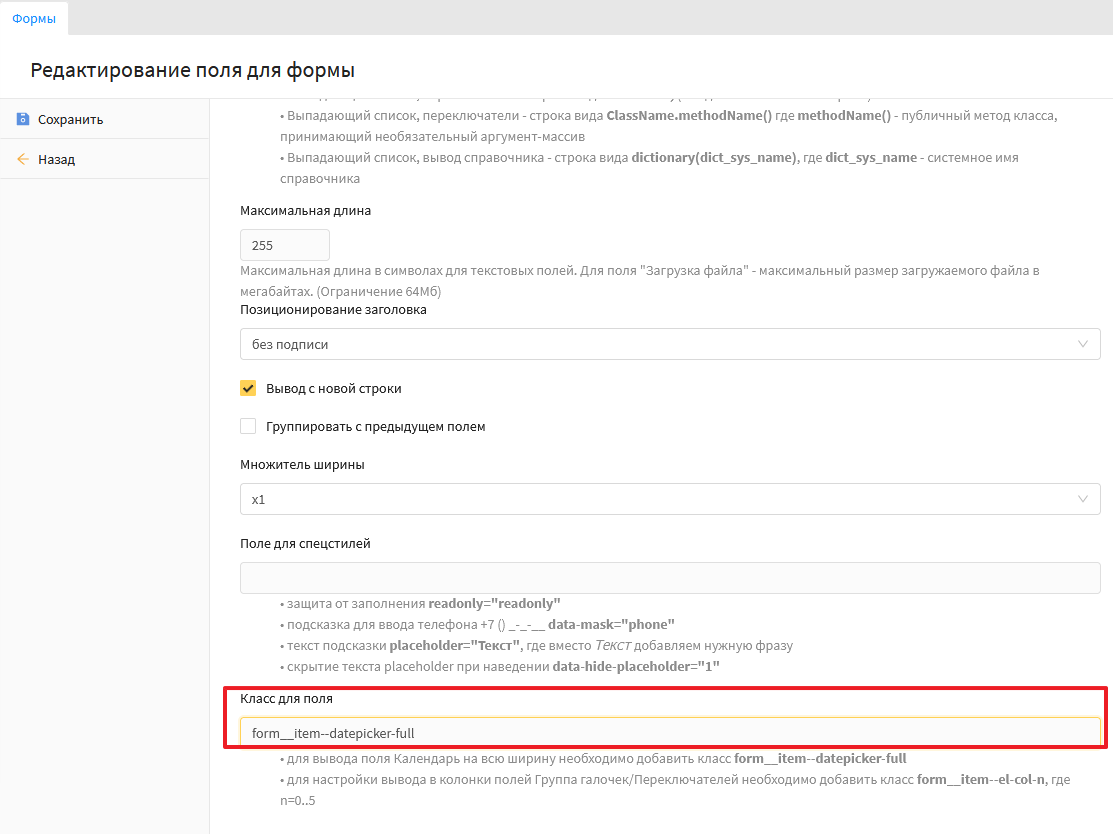This screenshot has width=1113, height=834.
Task: Click the 'Поле для спецстилей' field label
Action: pos(306,543)
